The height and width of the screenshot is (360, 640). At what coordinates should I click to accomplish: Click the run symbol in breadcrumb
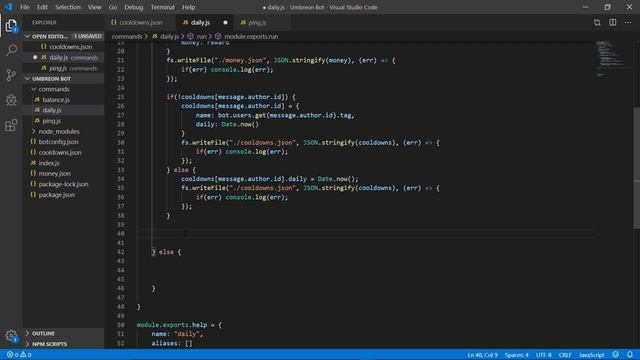click(x=197, y=36)
